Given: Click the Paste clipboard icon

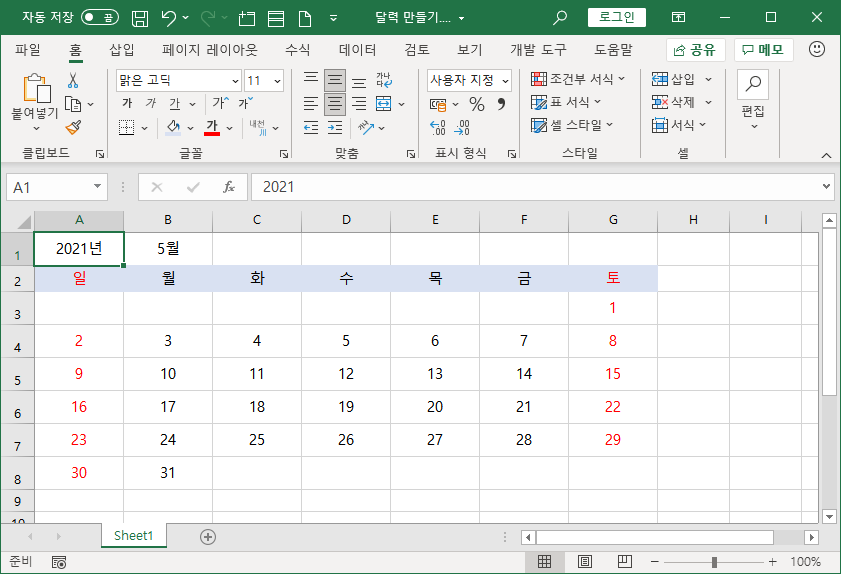Looking at the screenshot, I should coord(36,88).
